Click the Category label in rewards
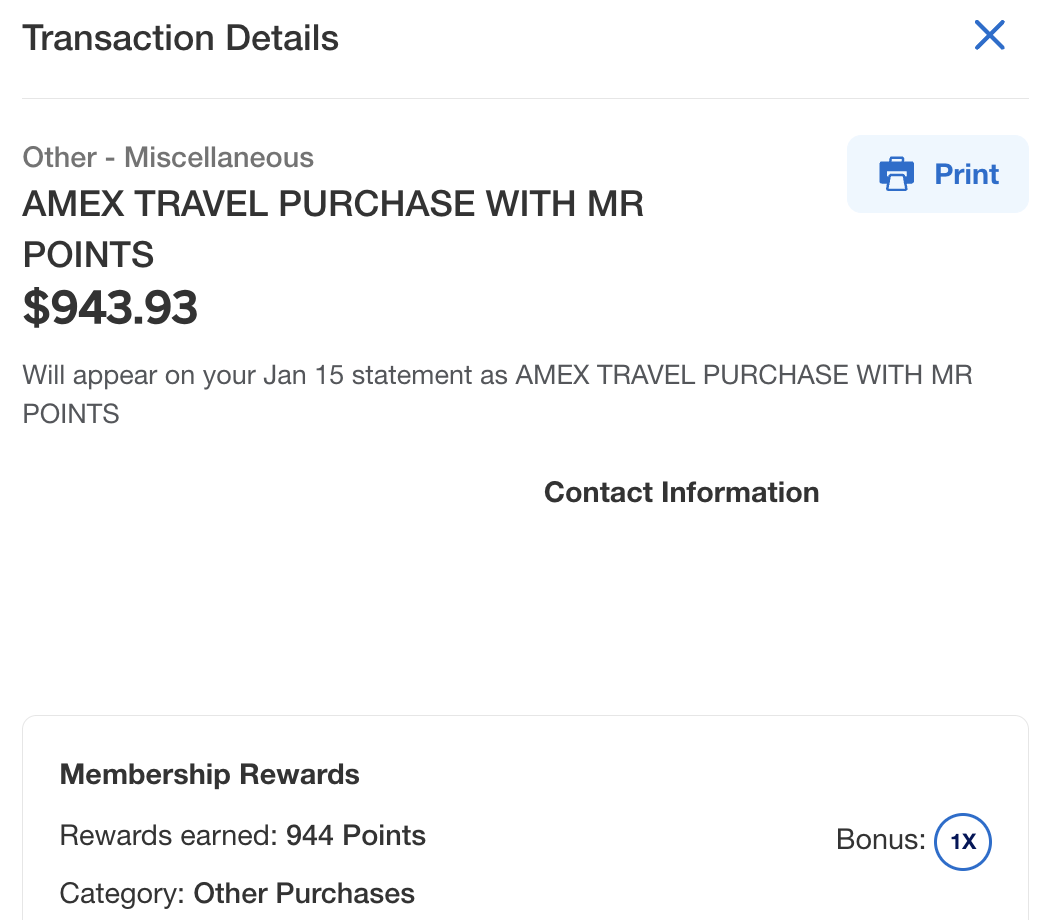 [122, 893]
